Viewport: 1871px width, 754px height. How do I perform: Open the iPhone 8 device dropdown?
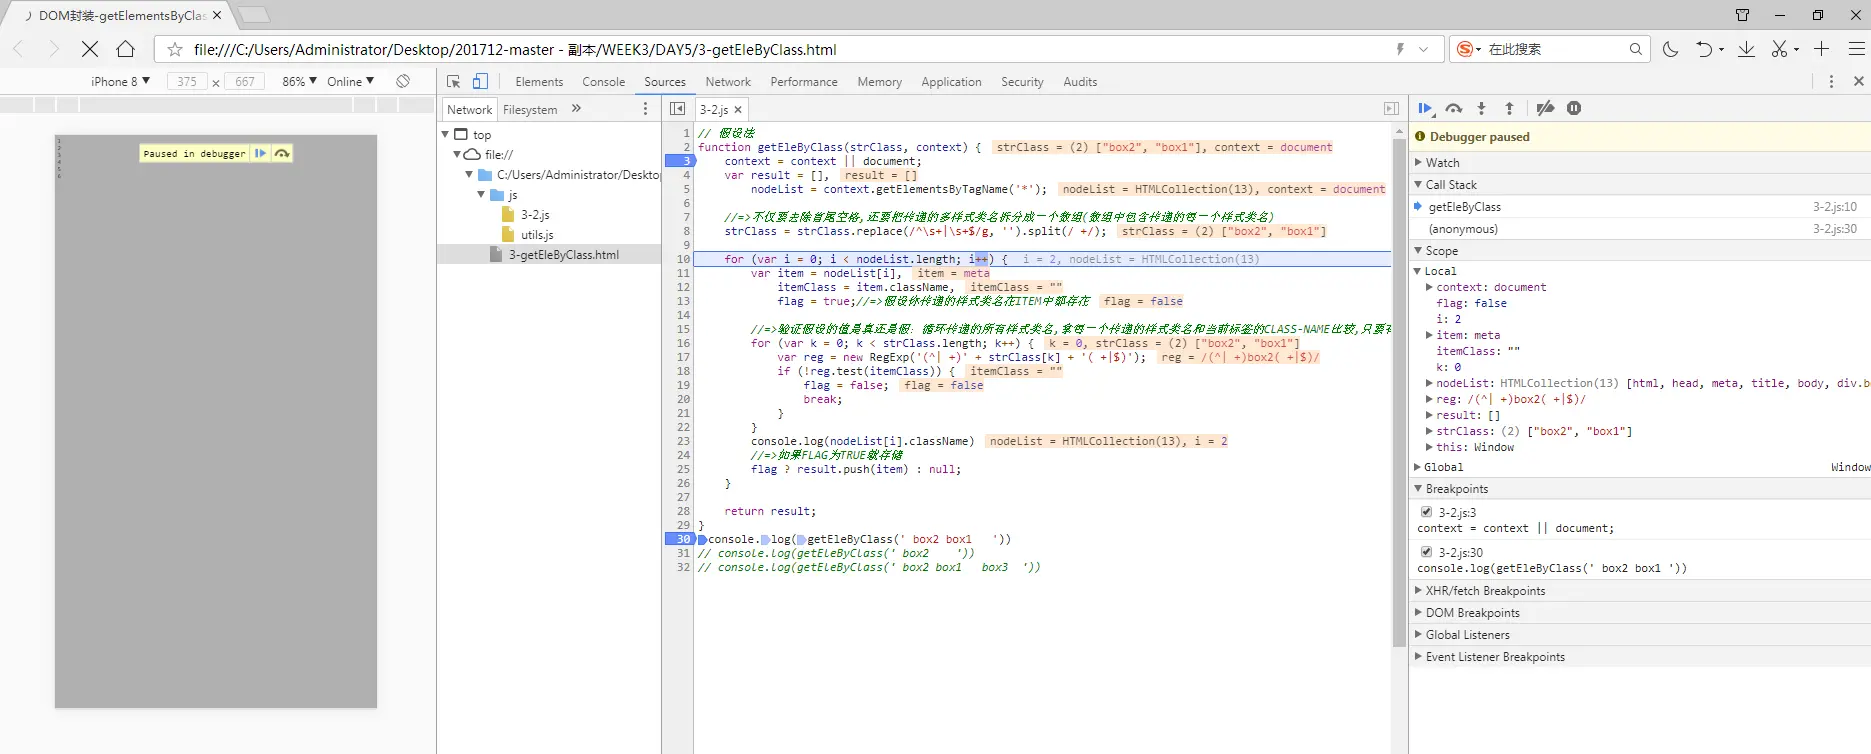coord(120,82)
